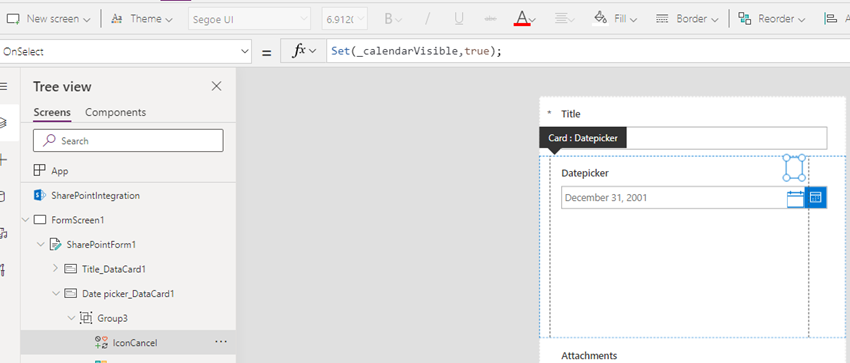Switch to the Screens tab
The image size is (850, 363).
click(x=52, y=112)
